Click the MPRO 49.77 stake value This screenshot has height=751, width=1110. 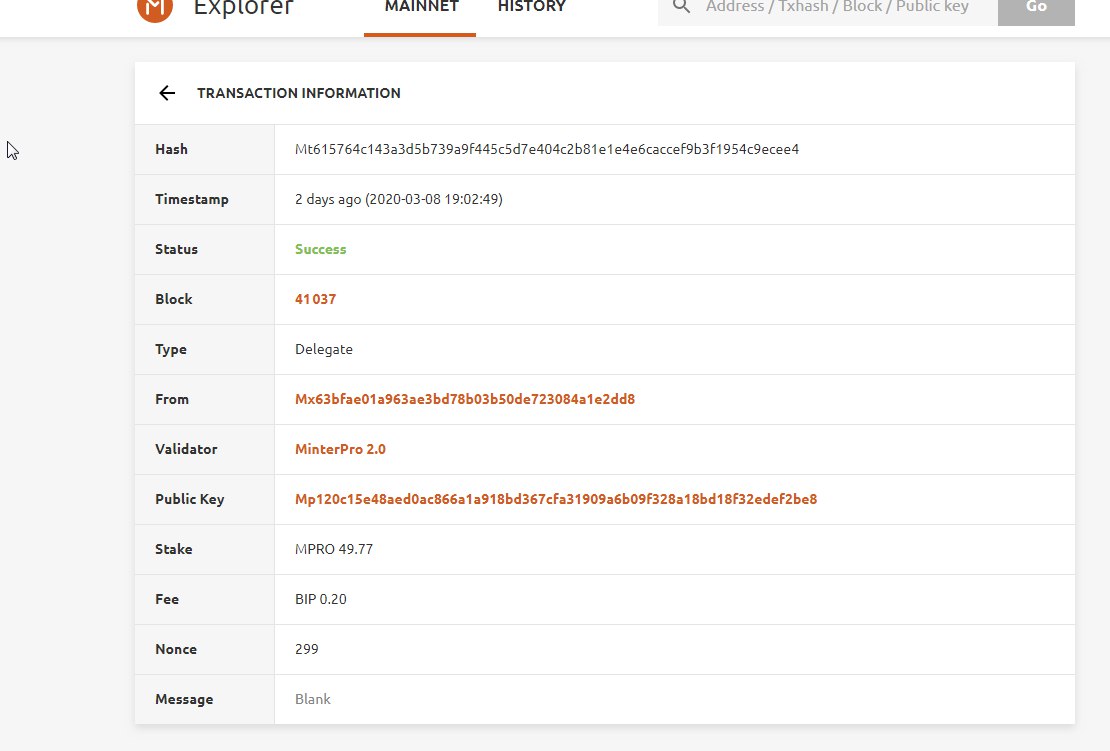click(333, 549)
